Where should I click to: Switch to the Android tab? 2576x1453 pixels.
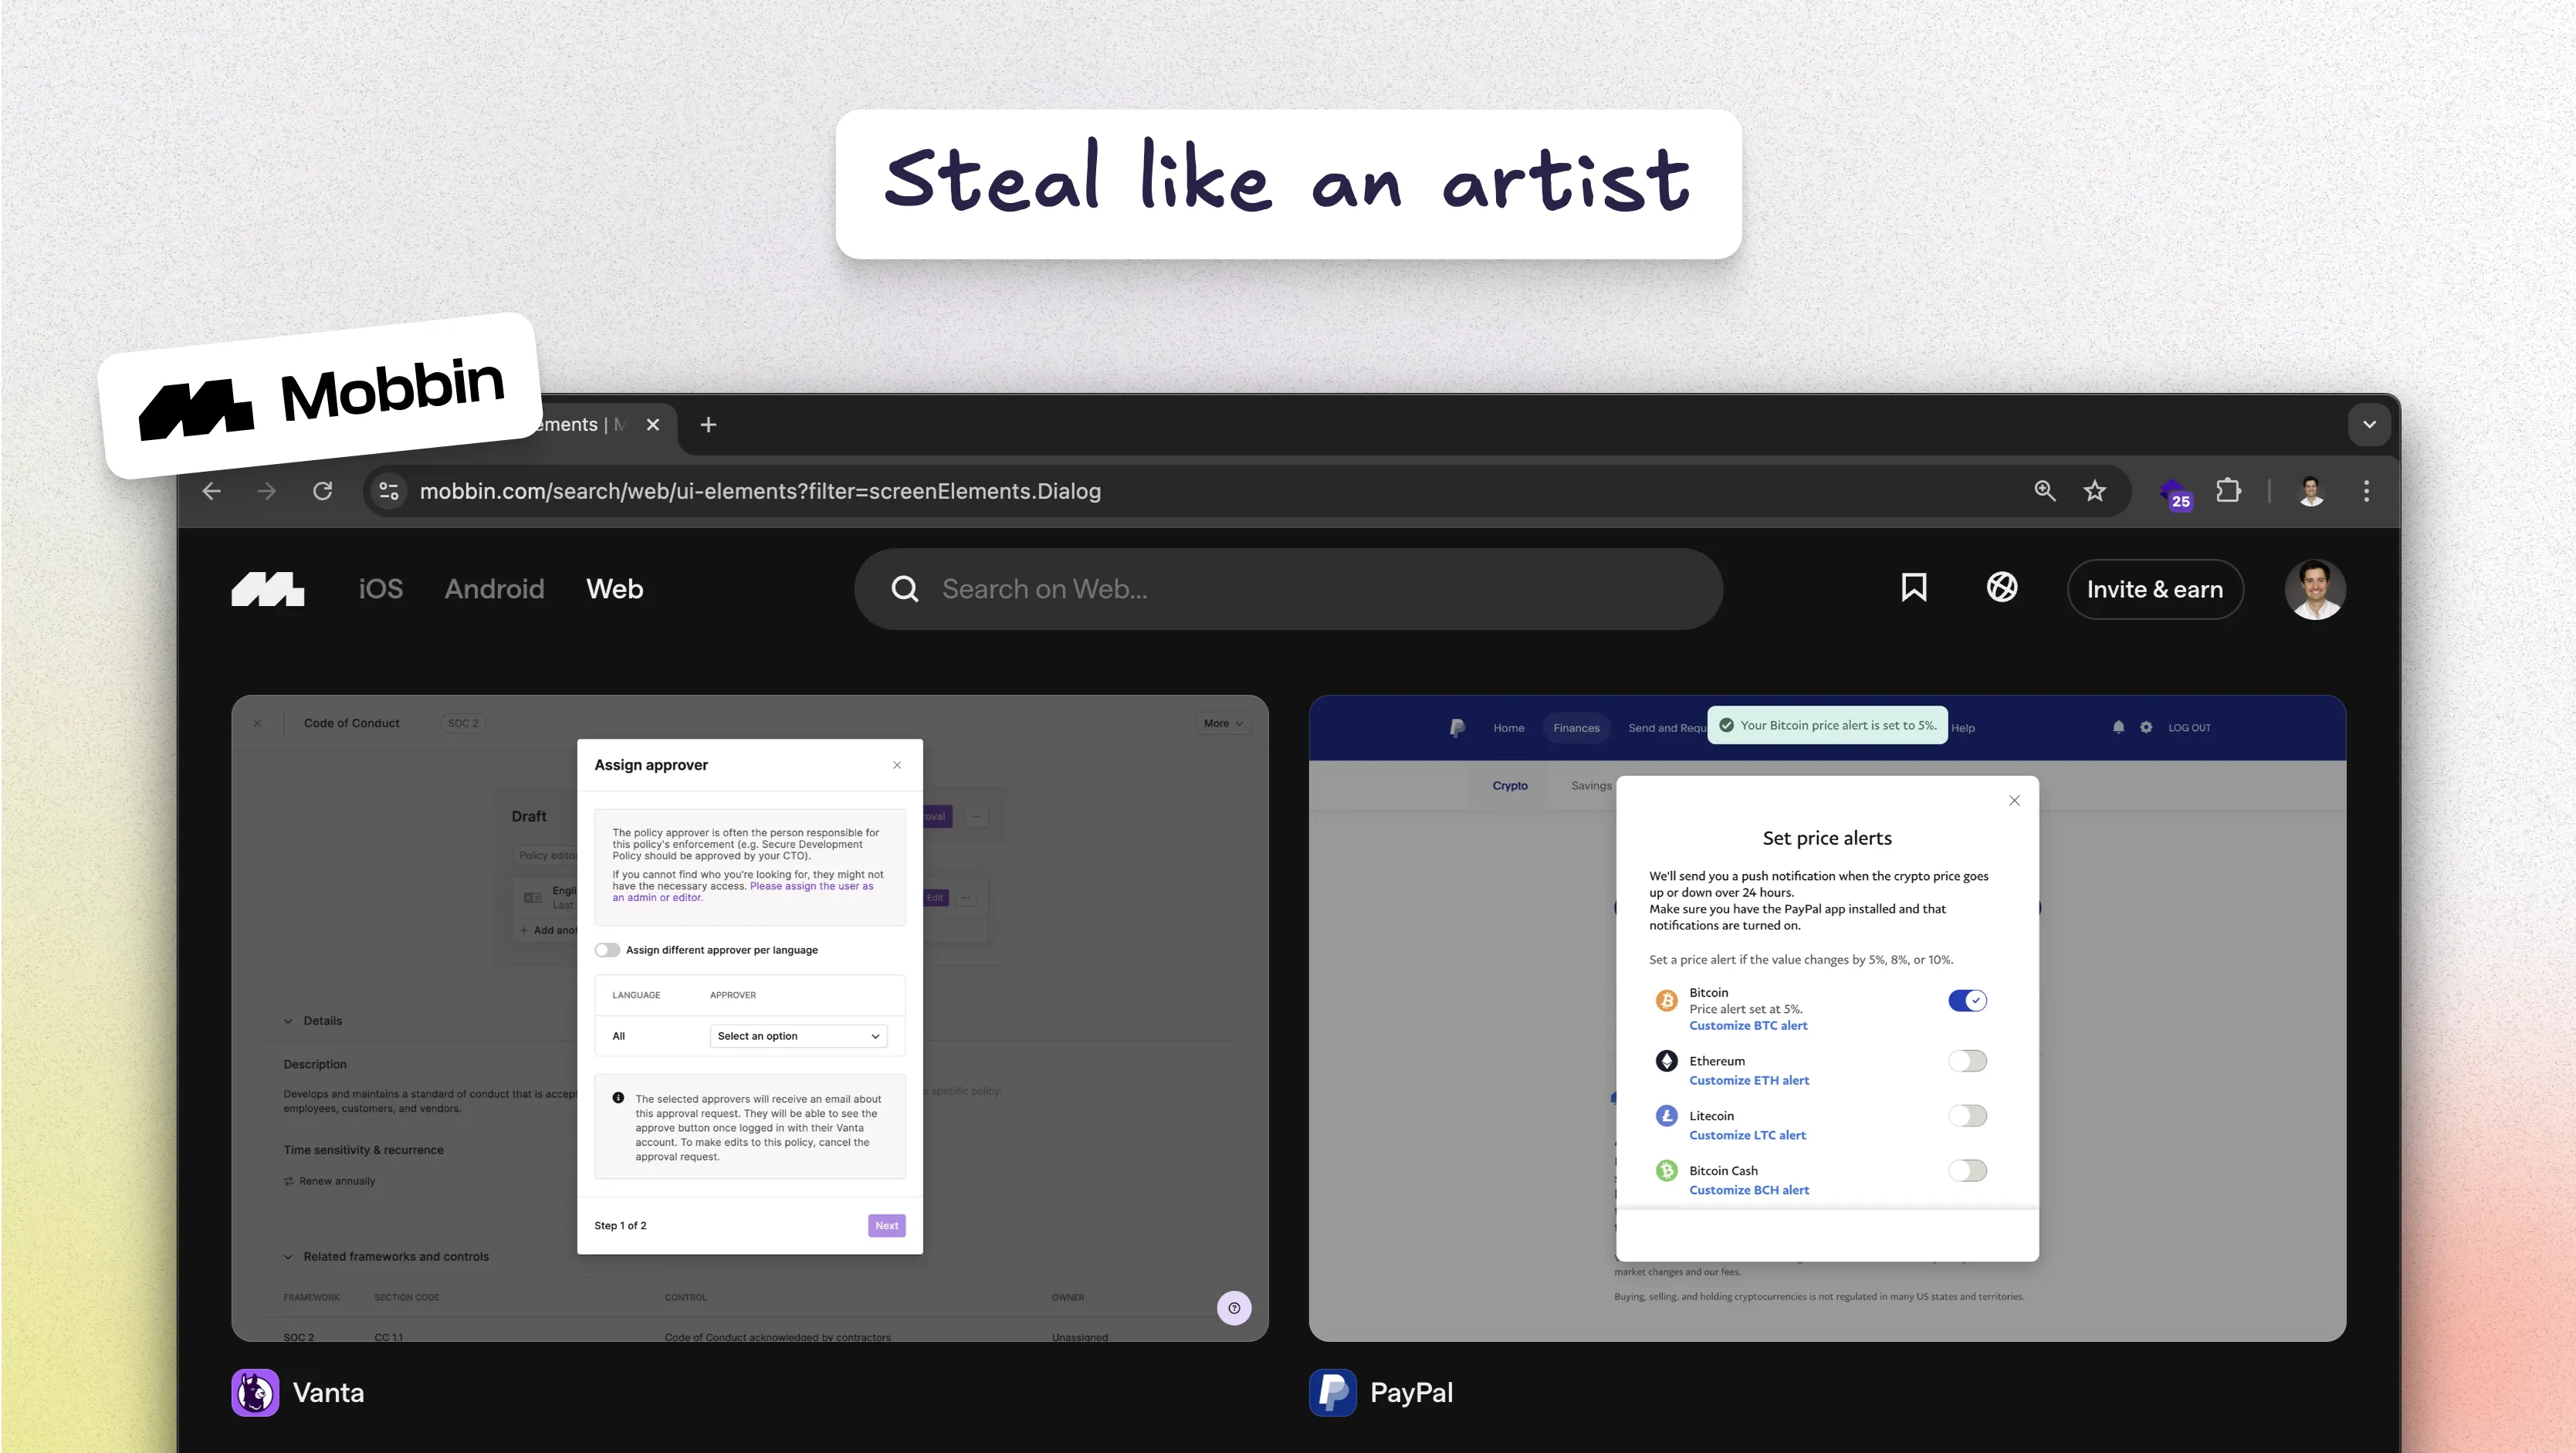point(495,589)
